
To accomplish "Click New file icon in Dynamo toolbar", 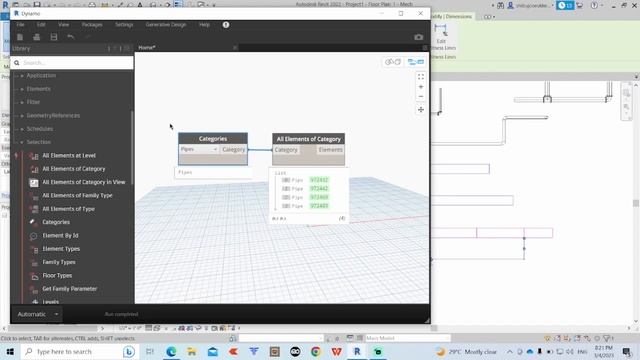I will pyautogui.click(x=20, y=37).
